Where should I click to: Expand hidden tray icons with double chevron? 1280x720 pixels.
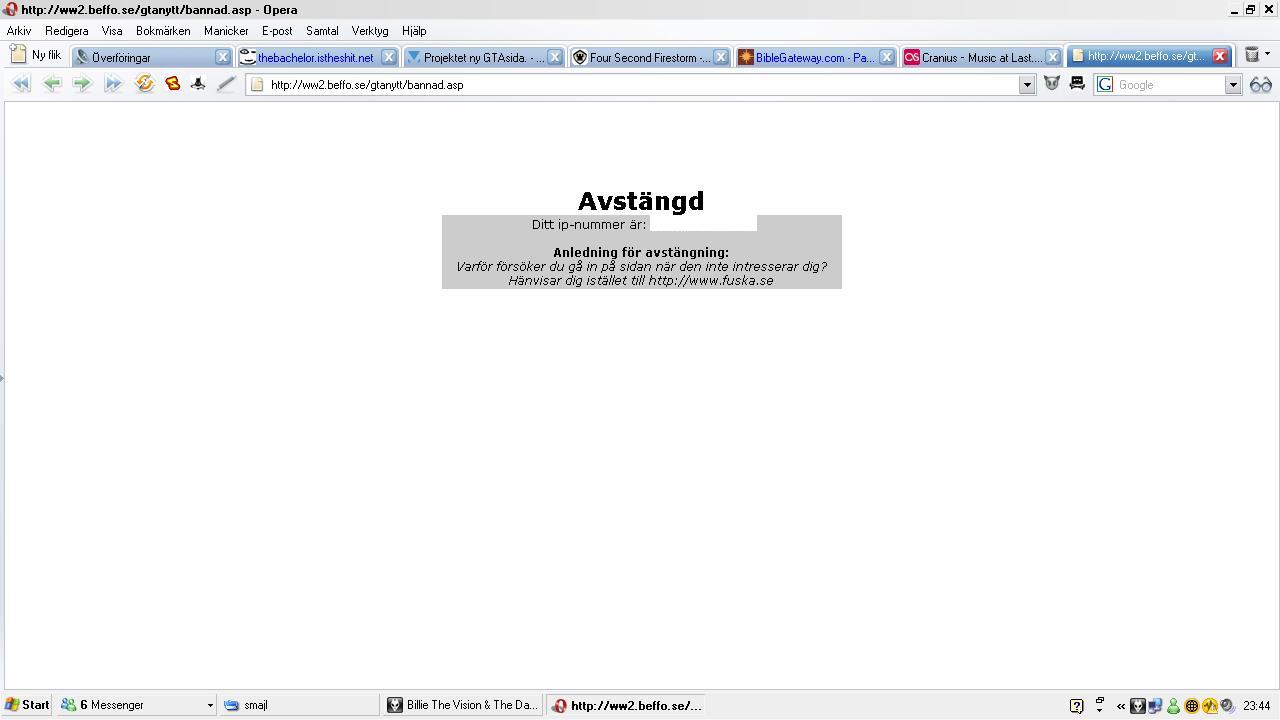[1121, 706]
